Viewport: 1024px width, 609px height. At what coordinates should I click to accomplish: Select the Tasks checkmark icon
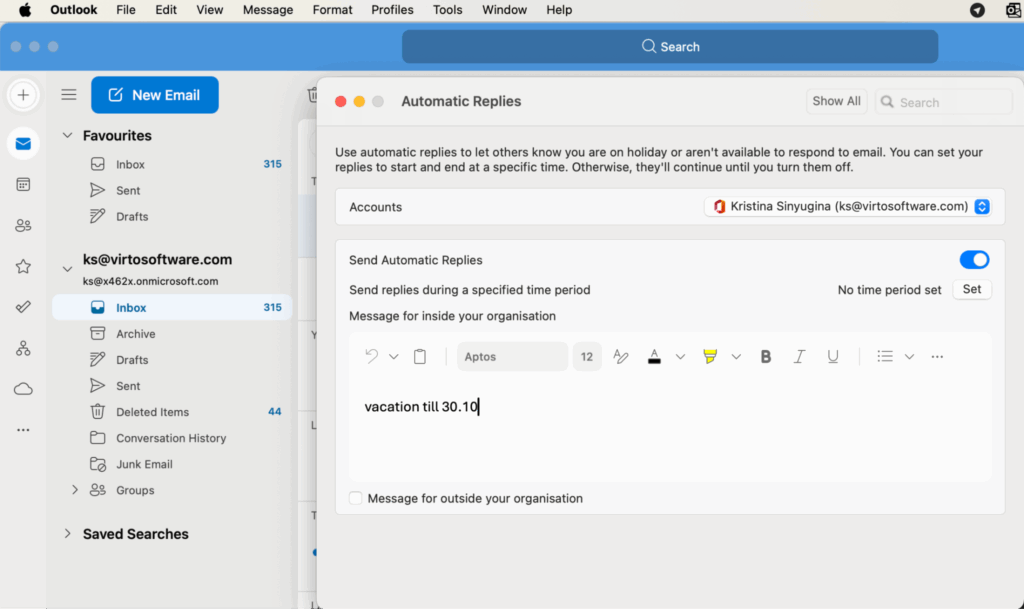(x=22, y=306)
